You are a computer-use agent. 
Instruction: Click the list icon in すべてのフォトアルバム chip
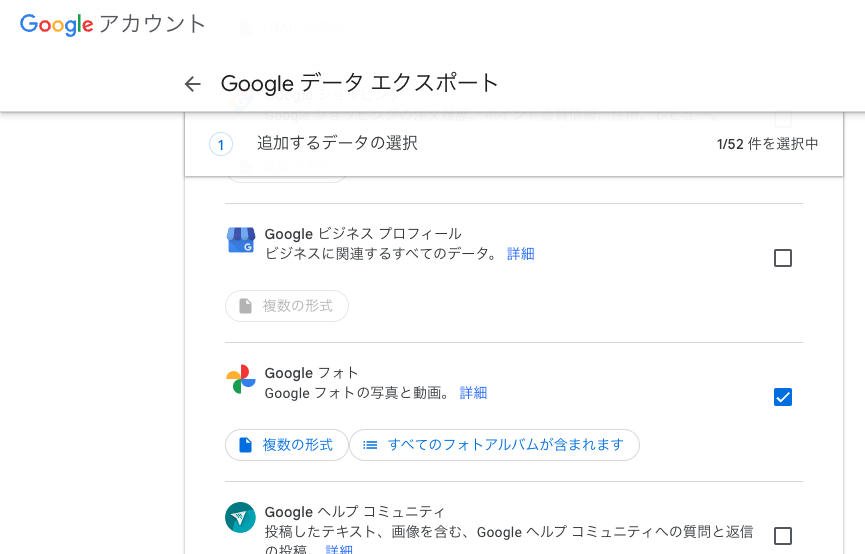click(x=370, y=445)
